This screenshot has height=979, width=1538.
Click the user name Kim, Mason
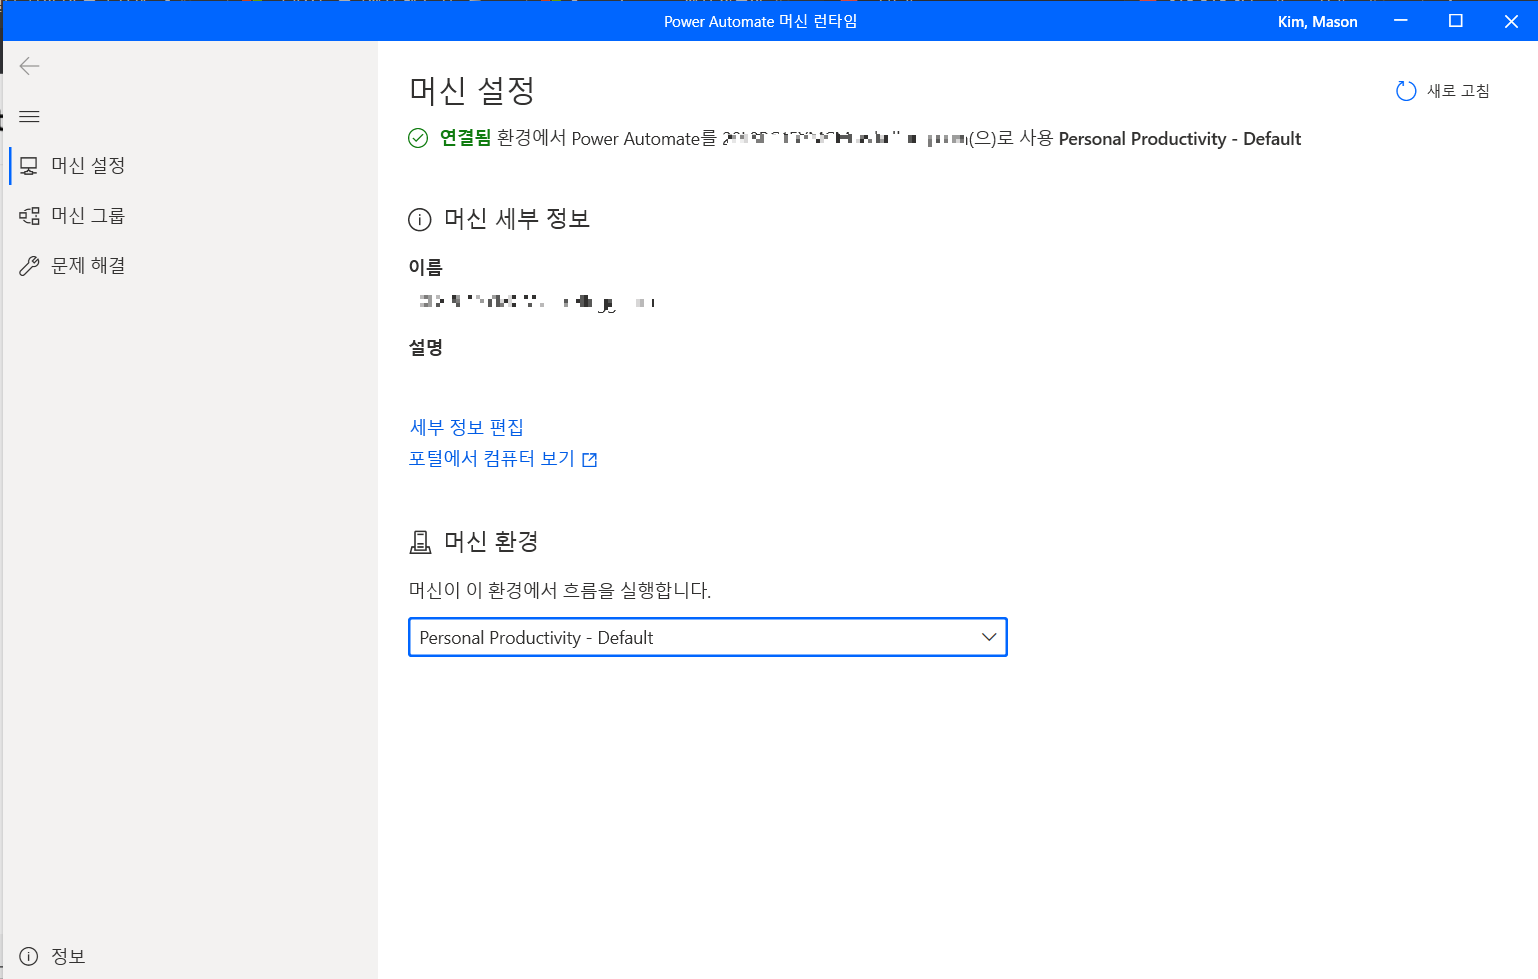1317,21
